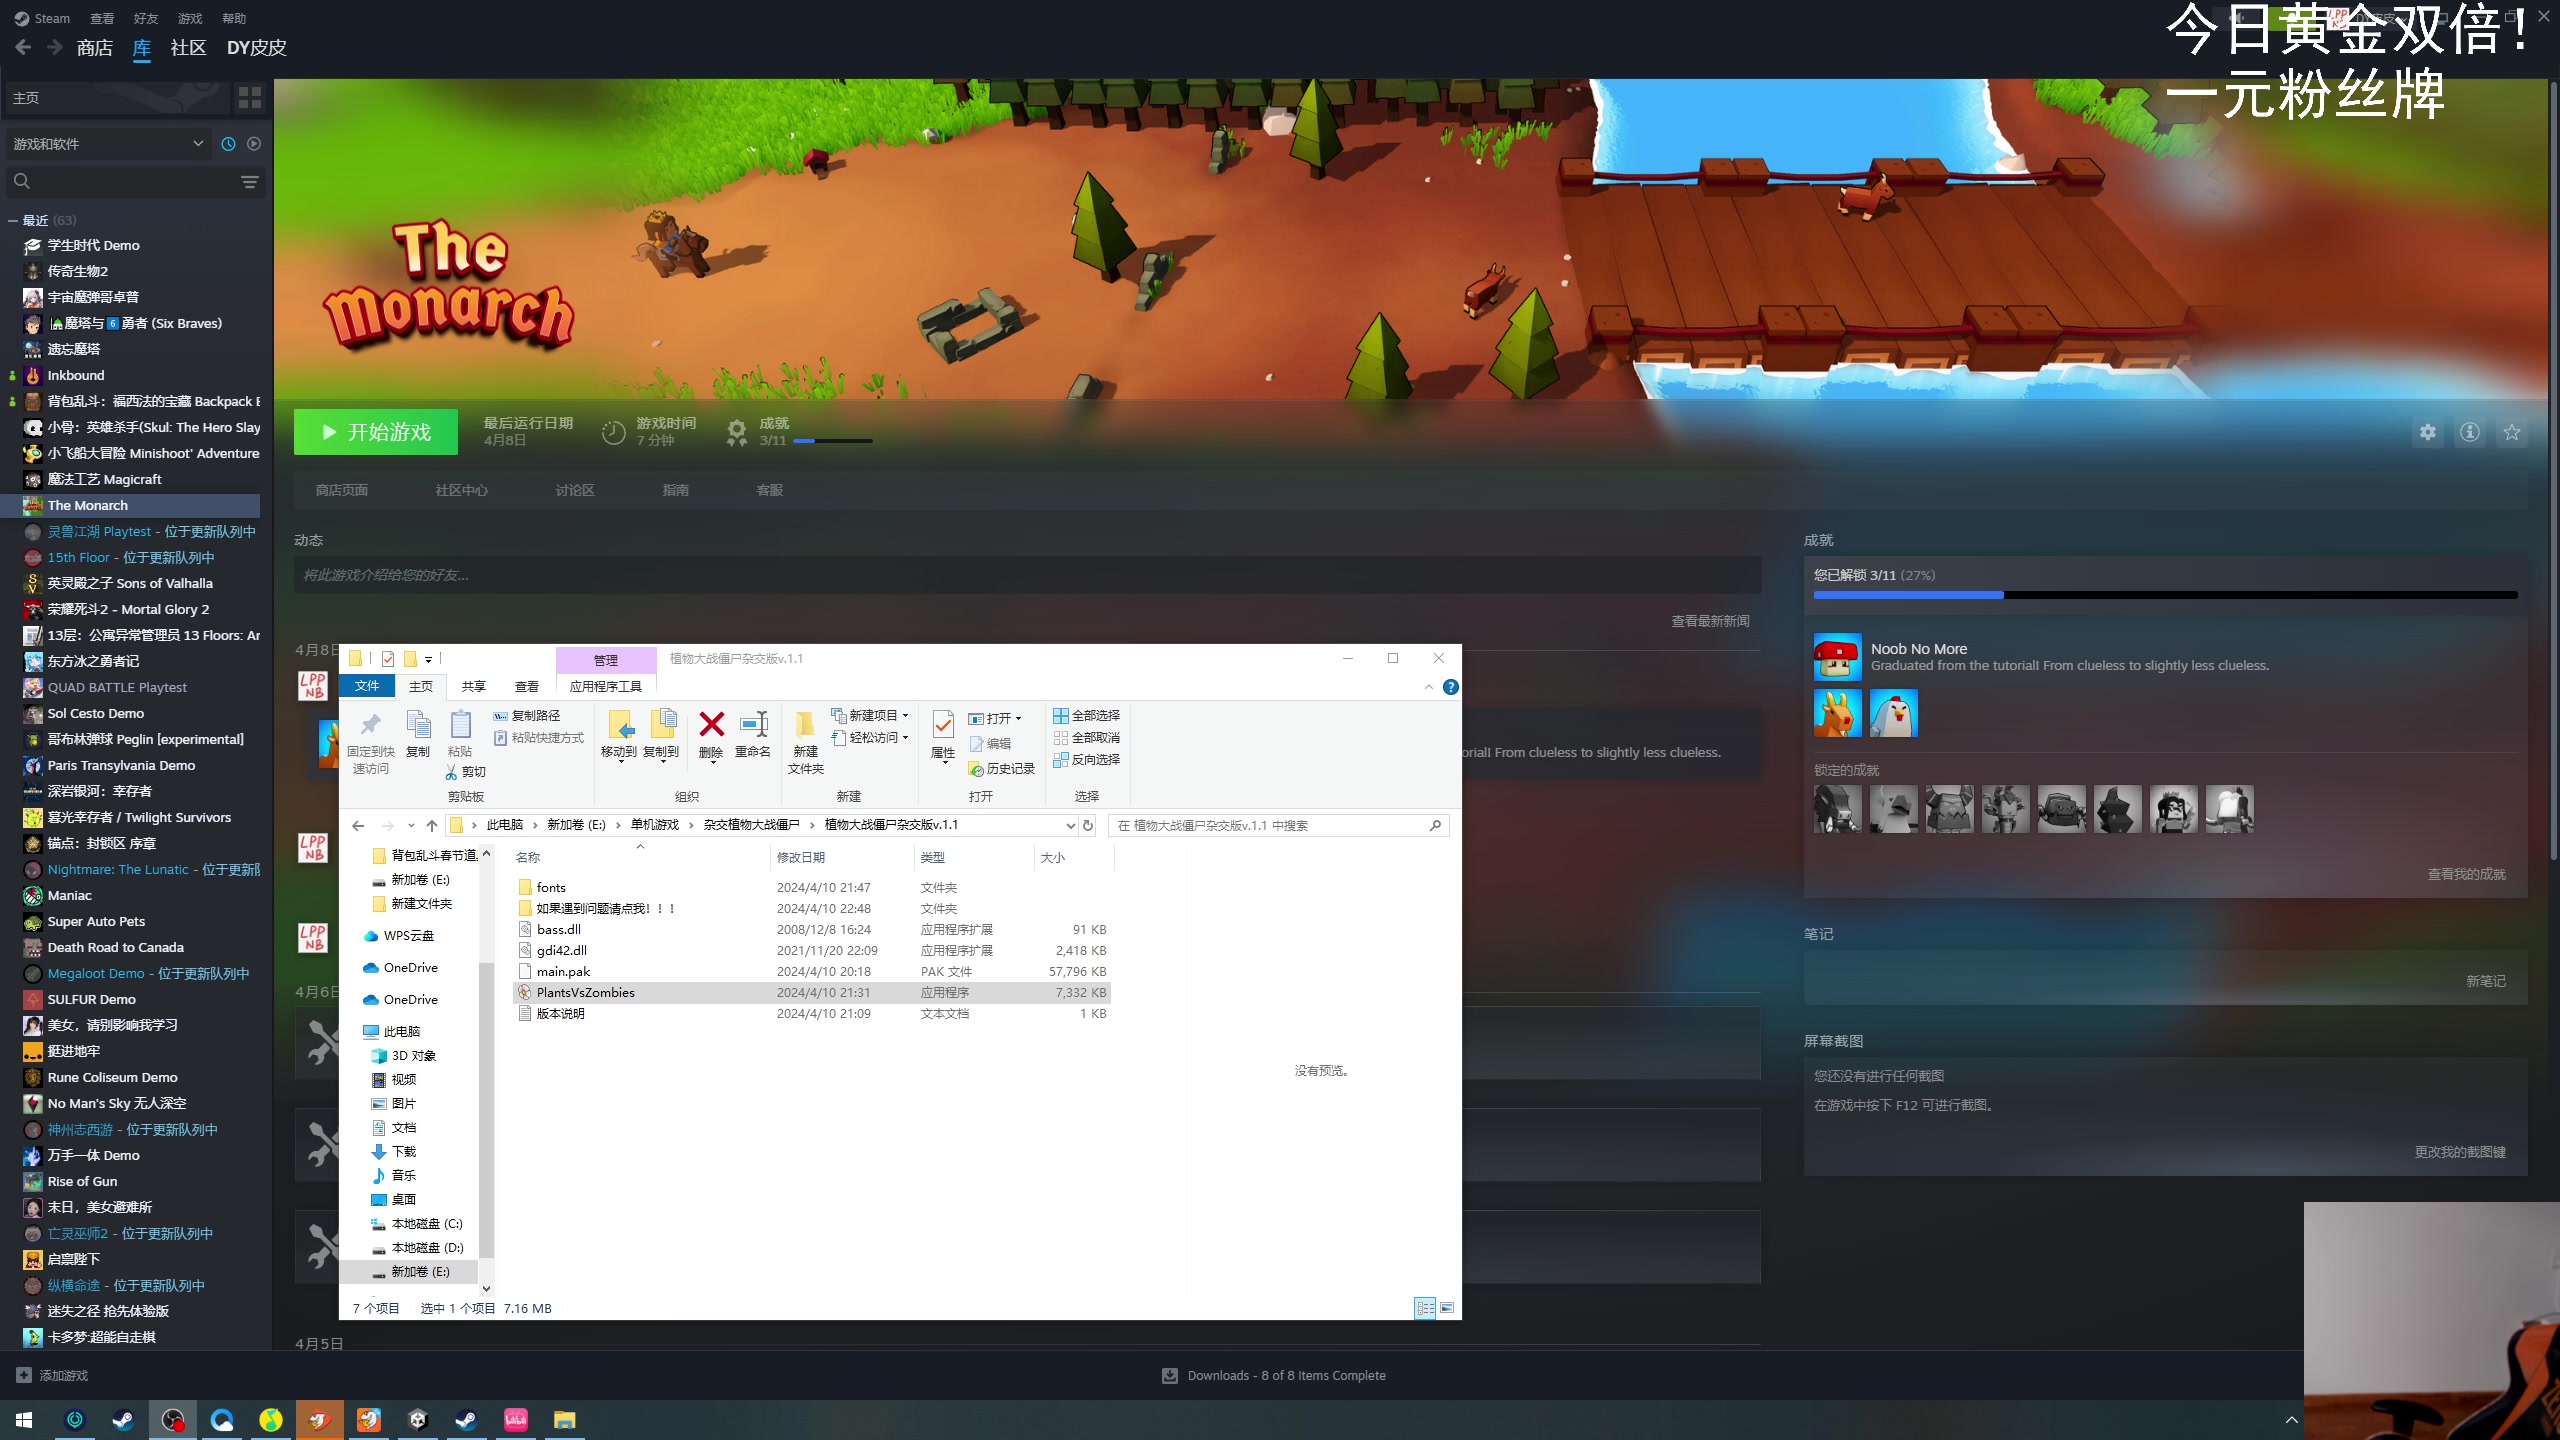Collapse the 最近 category in library
Screen dimensions: 2560x1440
pyautogui.click(x=13, y=221)
